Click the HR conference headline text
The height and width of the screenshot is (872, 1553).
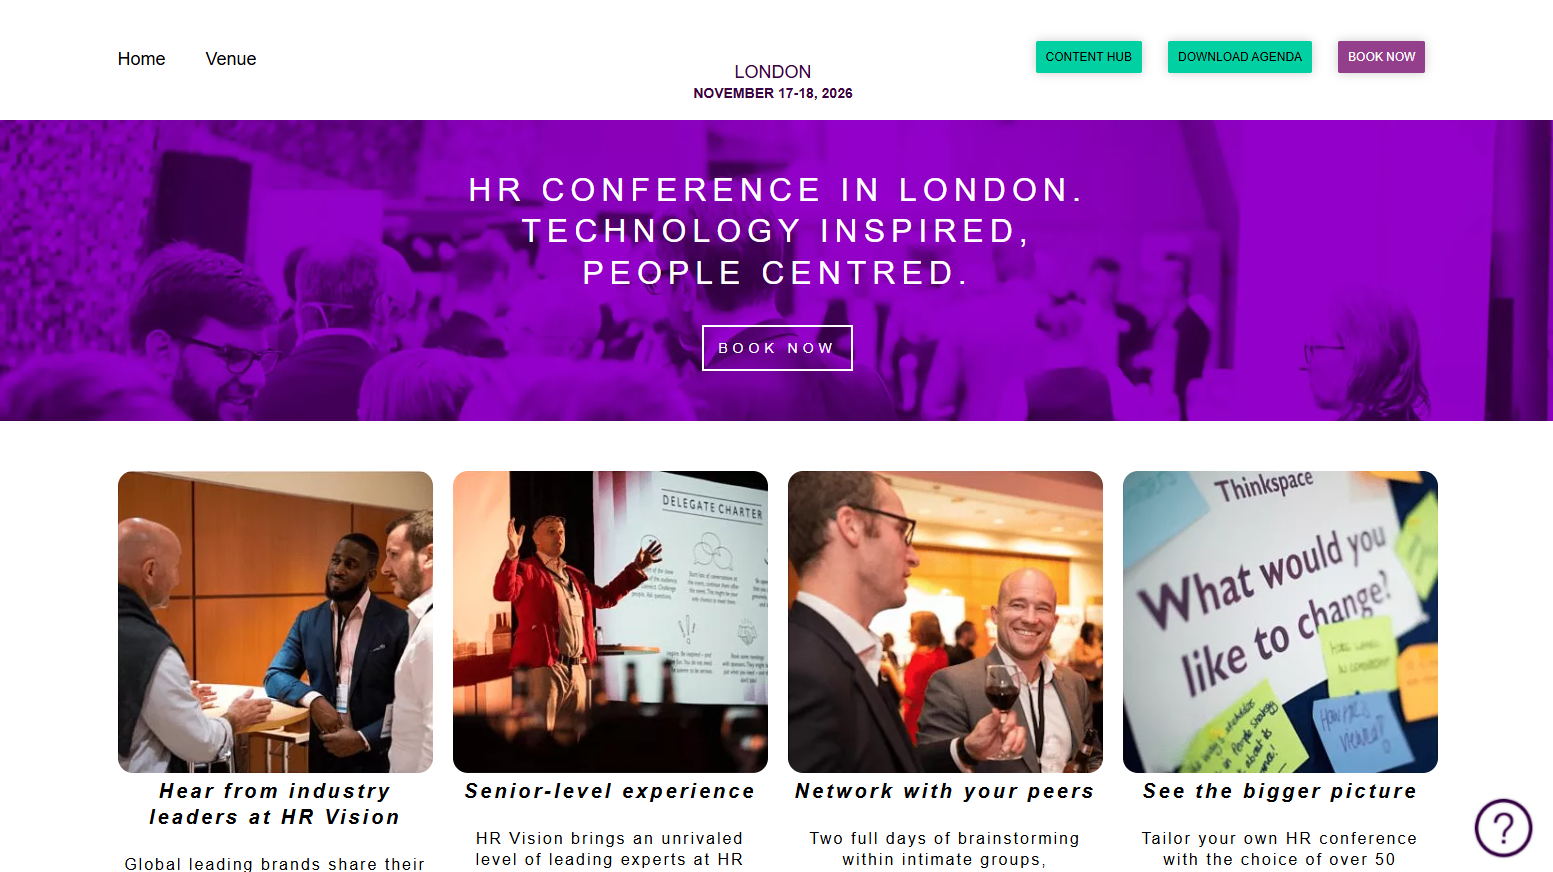tap(776, 230)
